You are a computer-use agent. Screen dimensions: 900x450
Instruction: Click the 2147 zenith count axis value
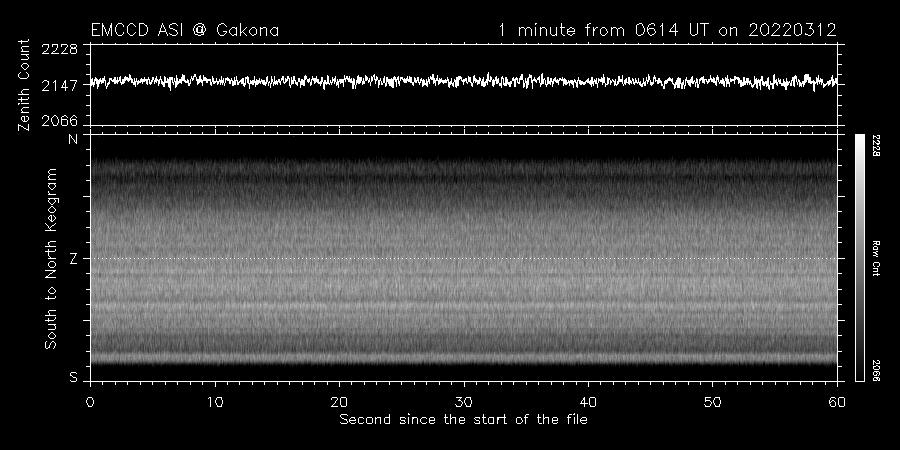[x=60, y=86]
